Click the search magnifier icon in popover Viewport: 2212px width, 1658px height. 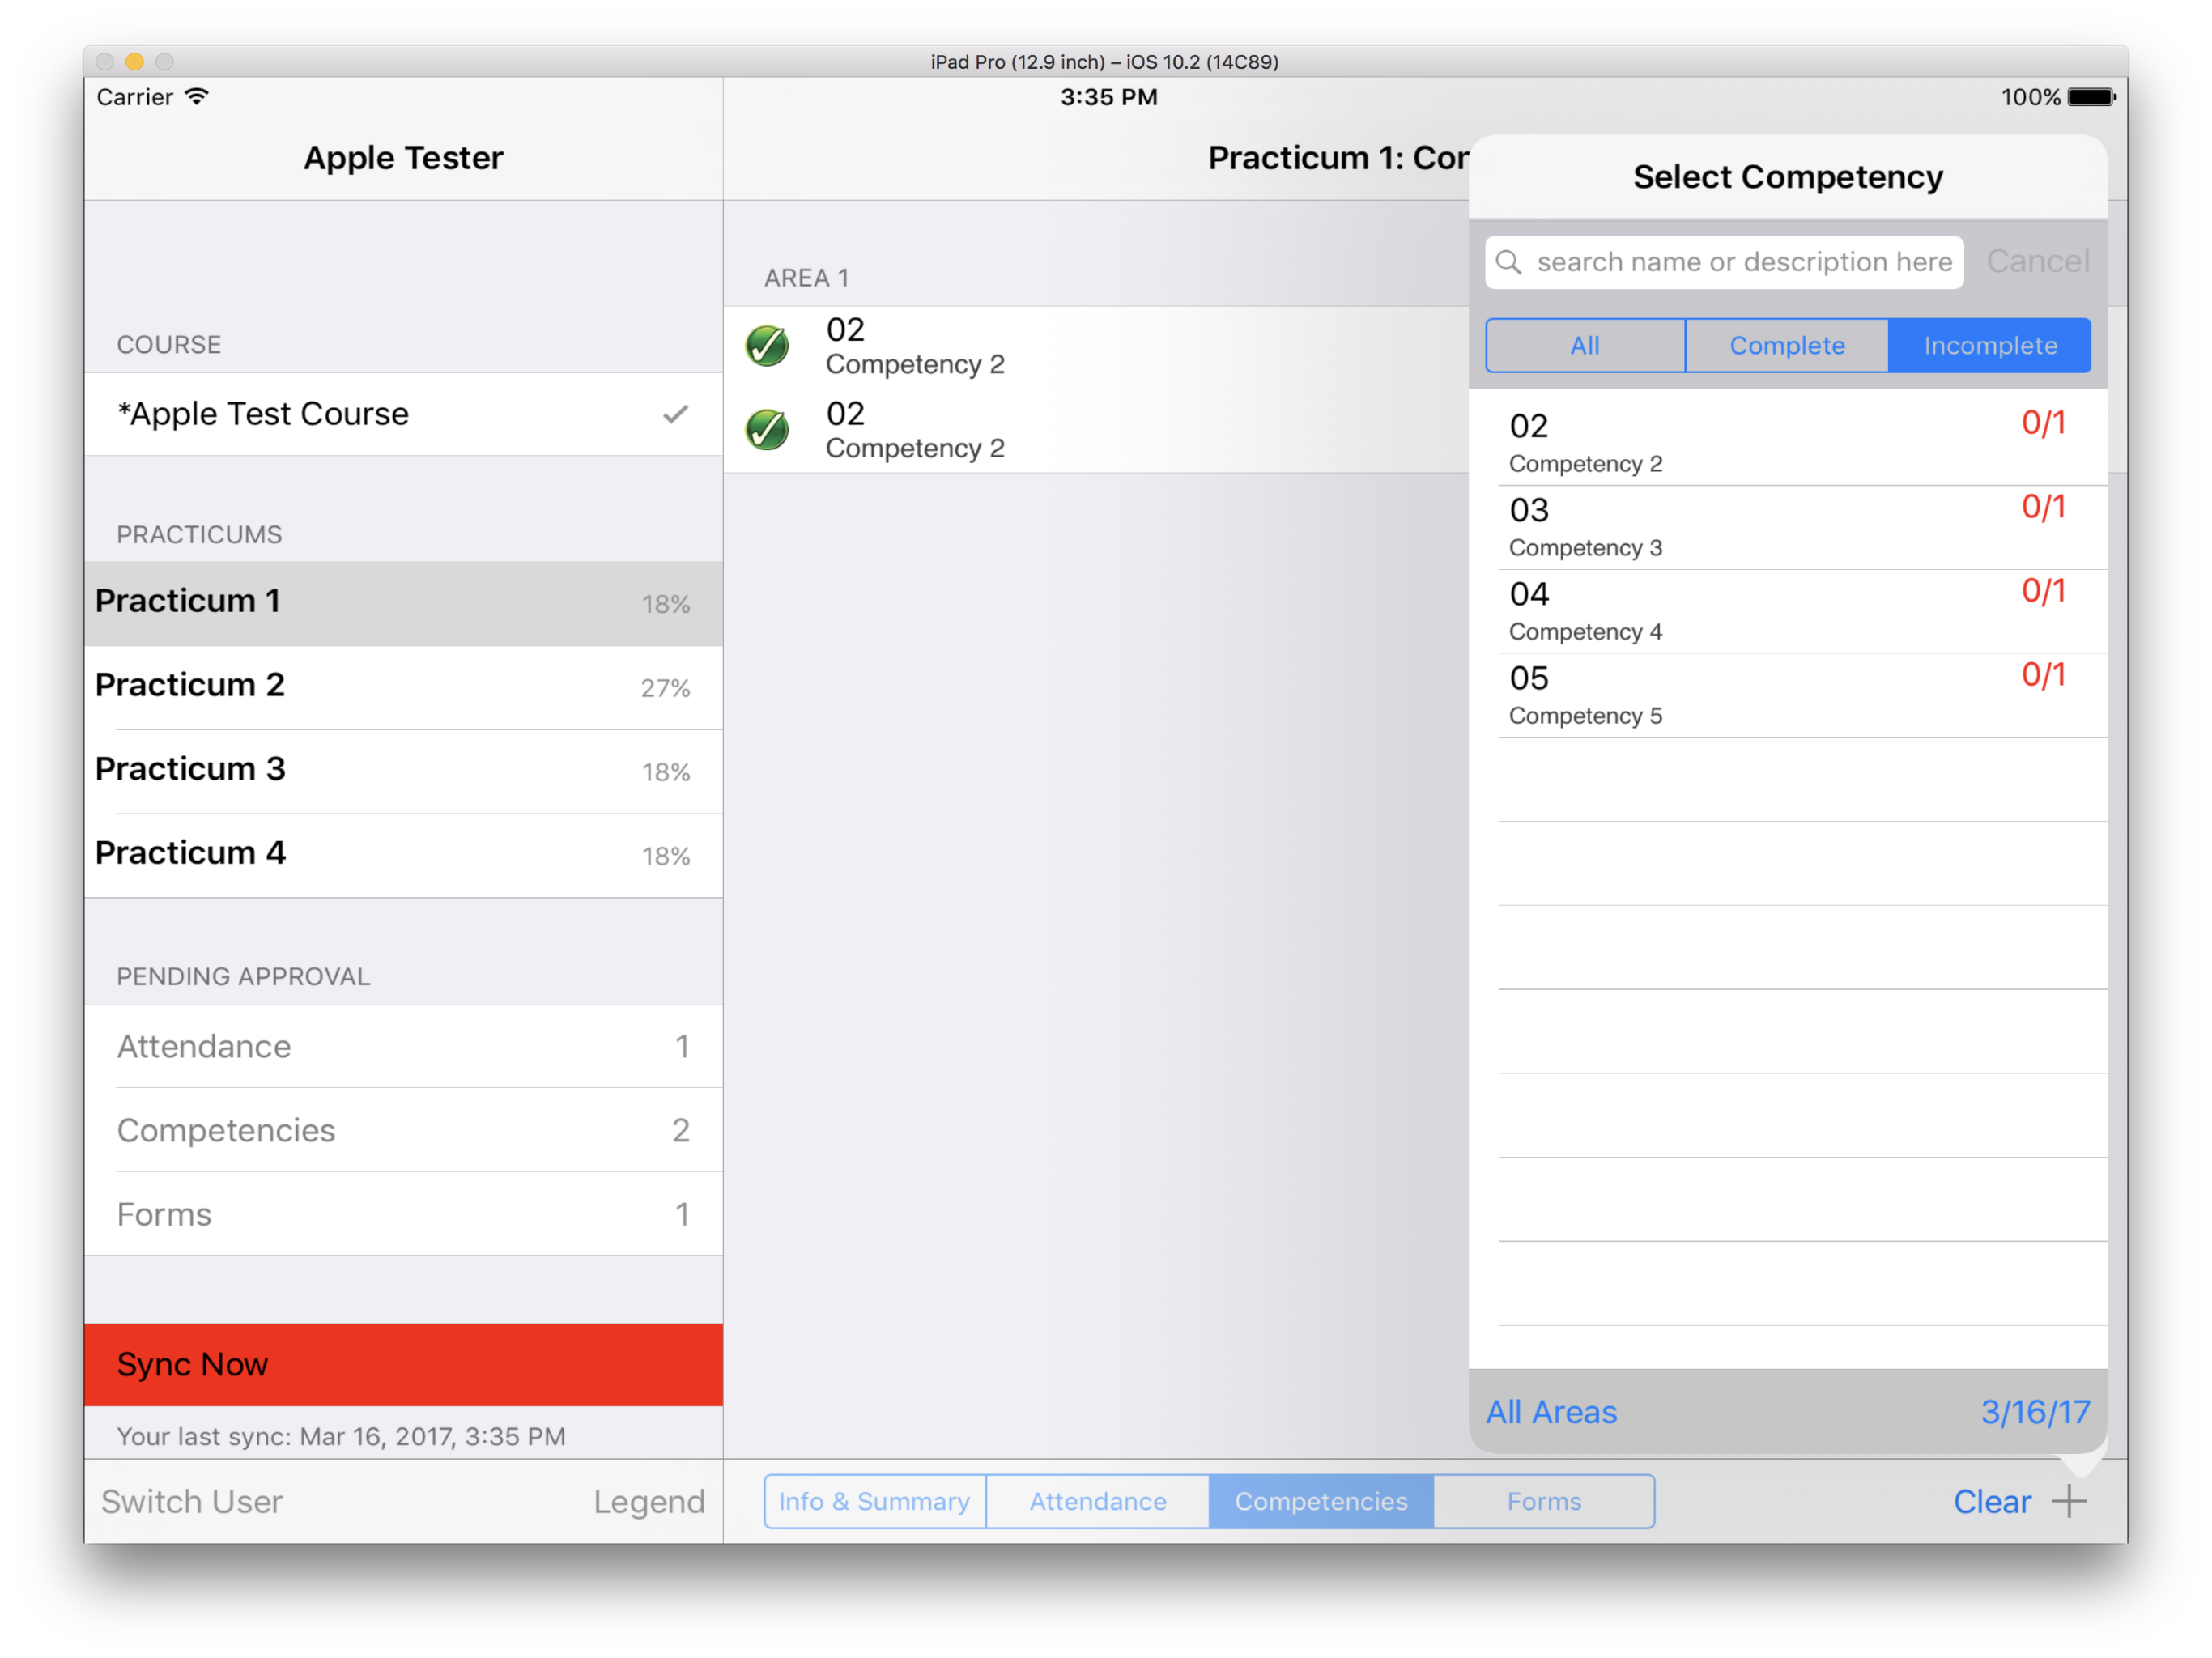[x=1508, y=262]
